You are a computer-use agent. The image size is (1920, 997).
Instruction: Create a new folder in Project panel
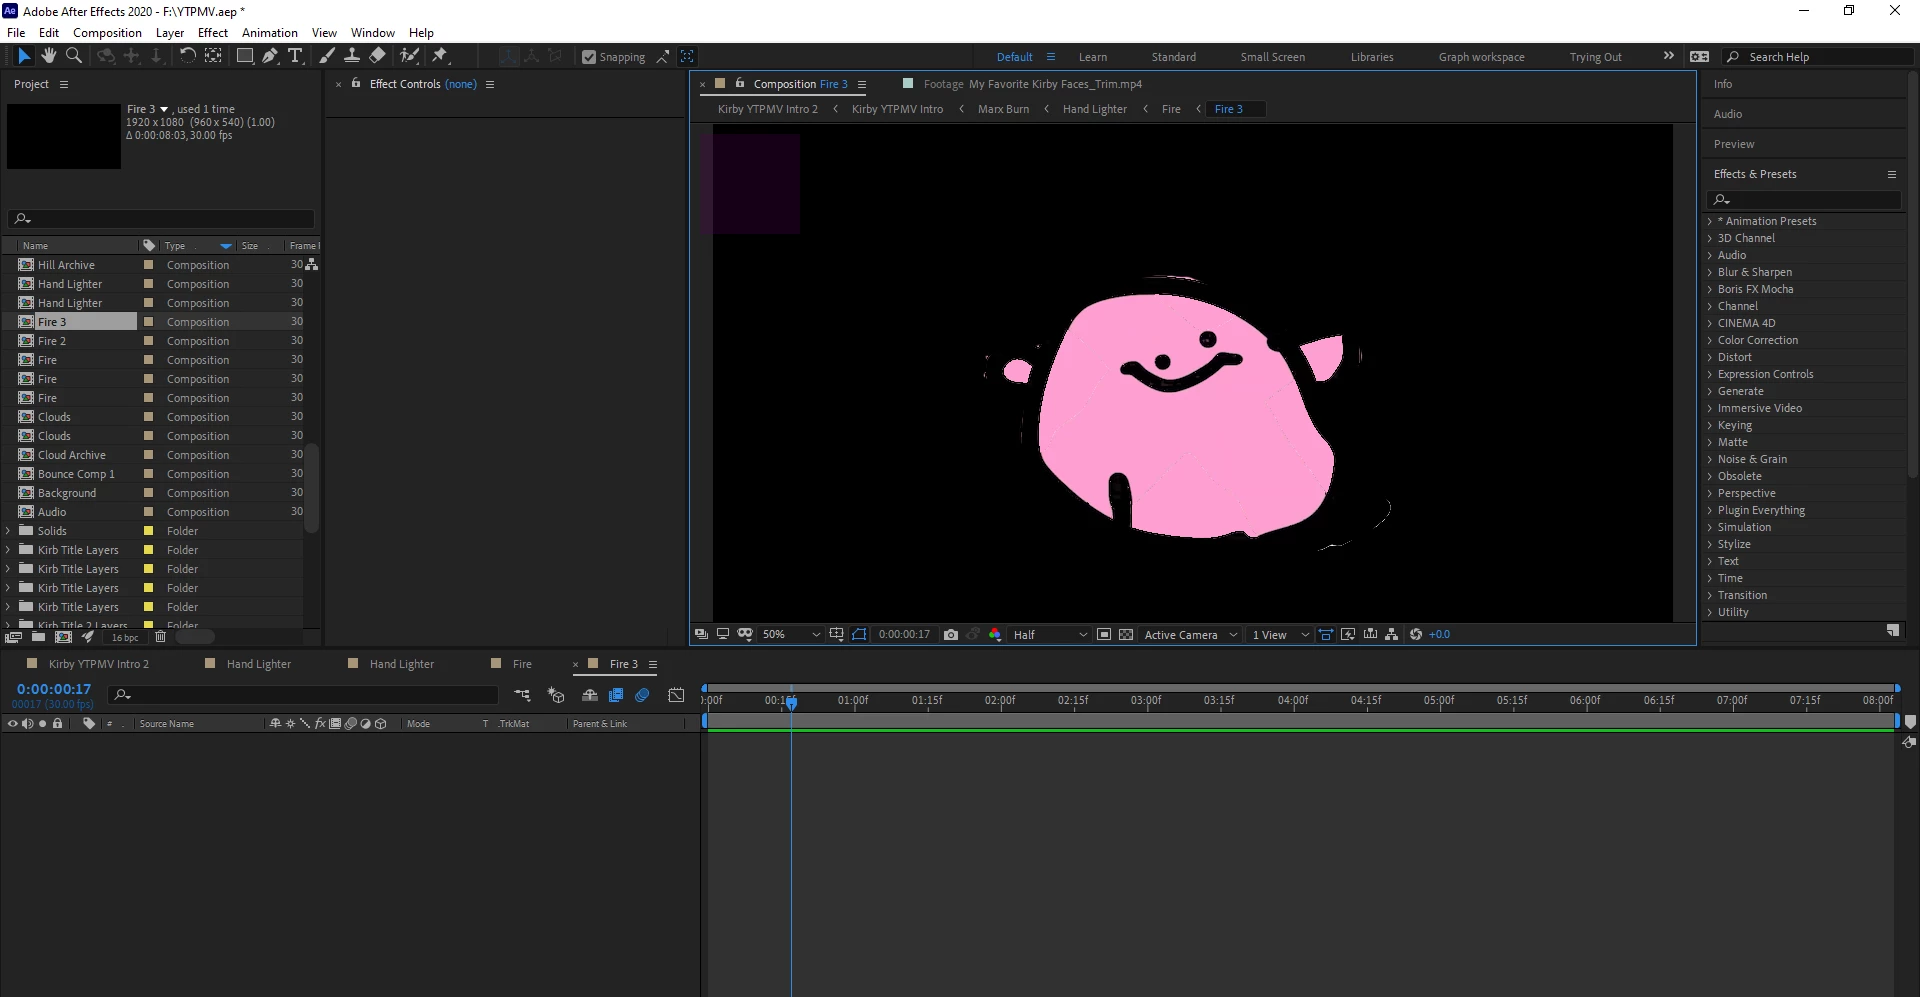(38, 637)
